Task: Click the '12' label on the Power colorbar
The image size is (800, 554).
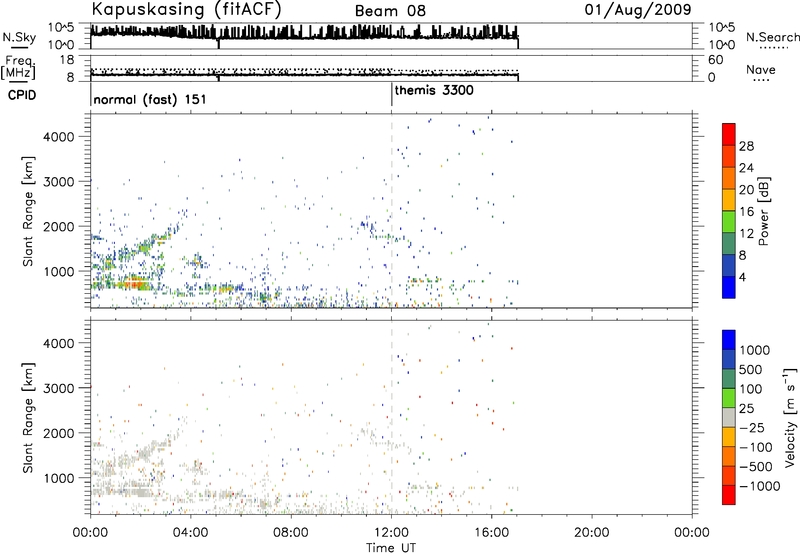Action: click(x=746, y=234)
